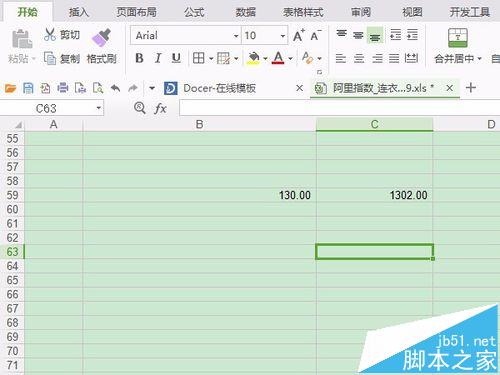Click the print preview magnifier icon

(98, 88)
